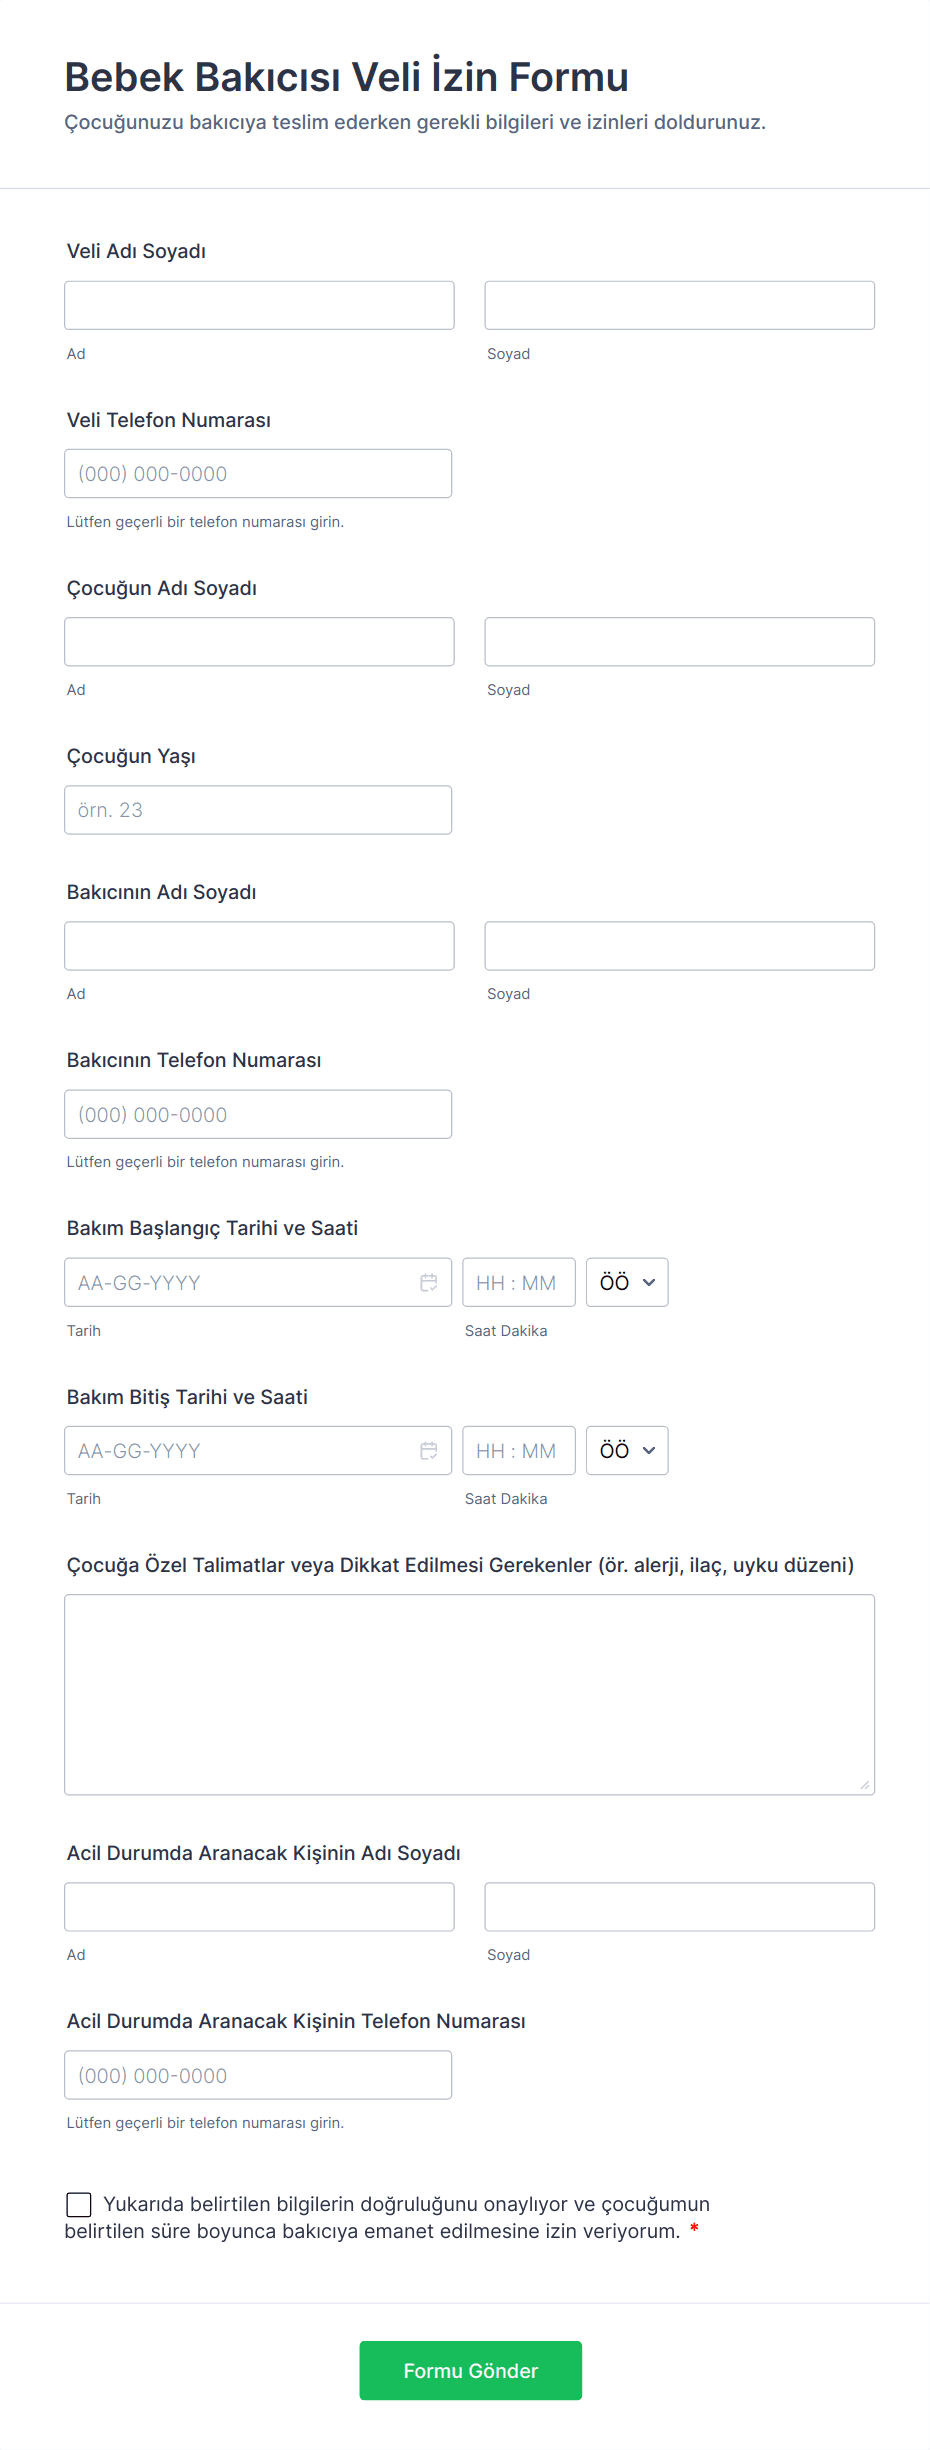Click start time HH:MM field

click(x=518, y=1282)
